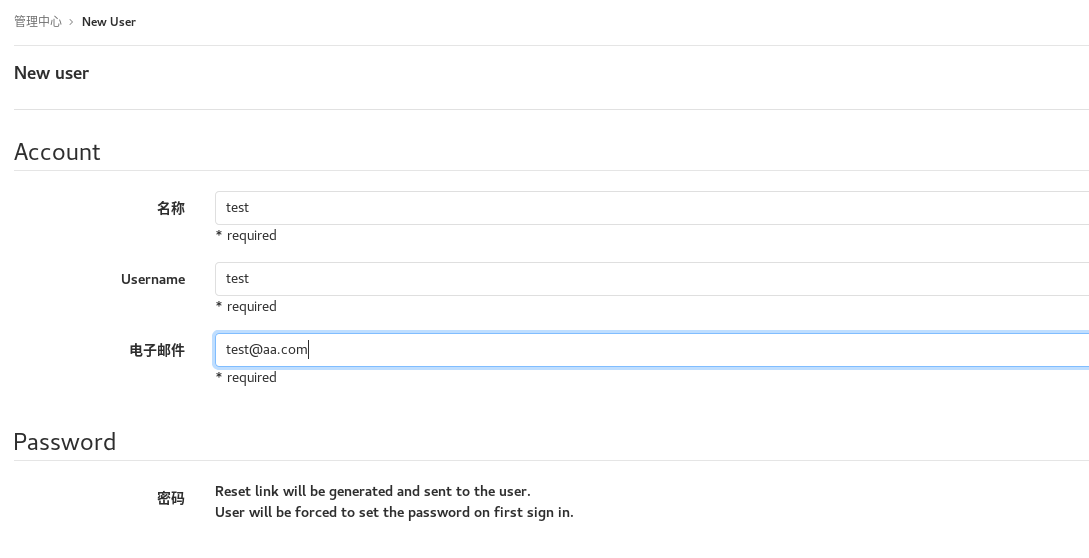Click the New user page heading

coord(52,73)
